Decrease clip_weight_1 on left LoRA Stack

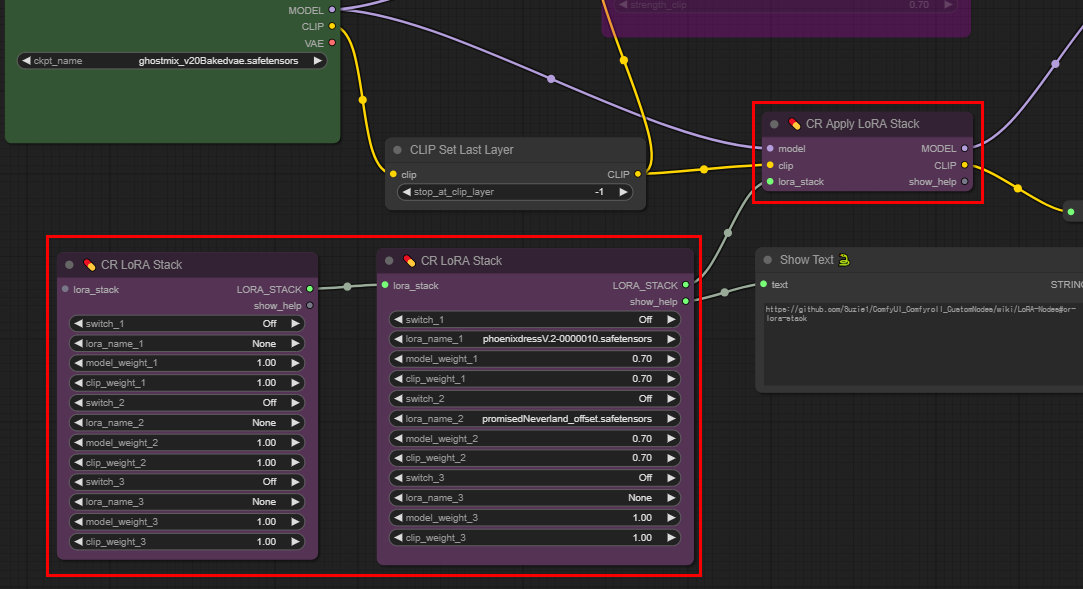78,383
